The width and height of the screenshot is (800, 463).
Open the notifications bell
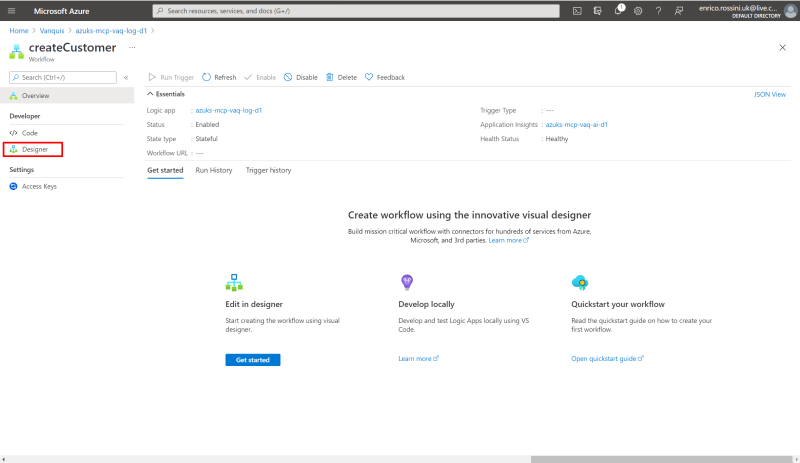[618, 10]
